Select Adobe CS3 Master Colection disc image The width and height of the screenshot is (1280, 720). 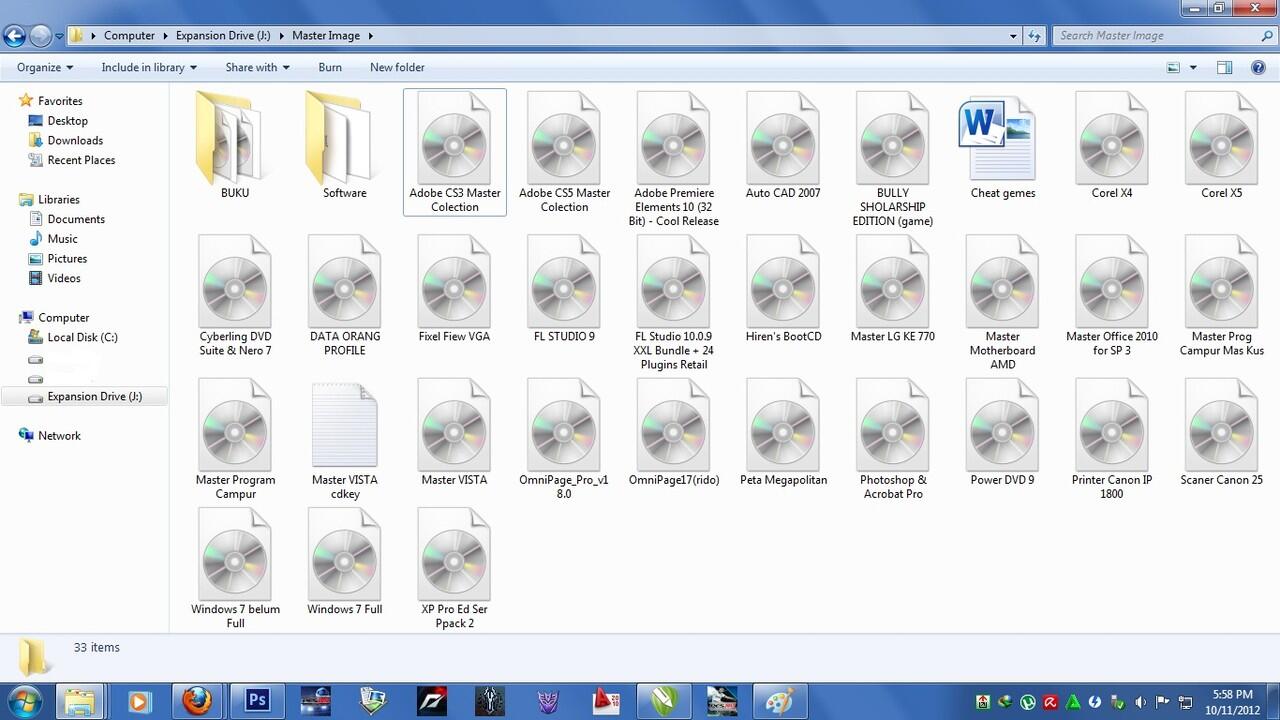[455, 152]
